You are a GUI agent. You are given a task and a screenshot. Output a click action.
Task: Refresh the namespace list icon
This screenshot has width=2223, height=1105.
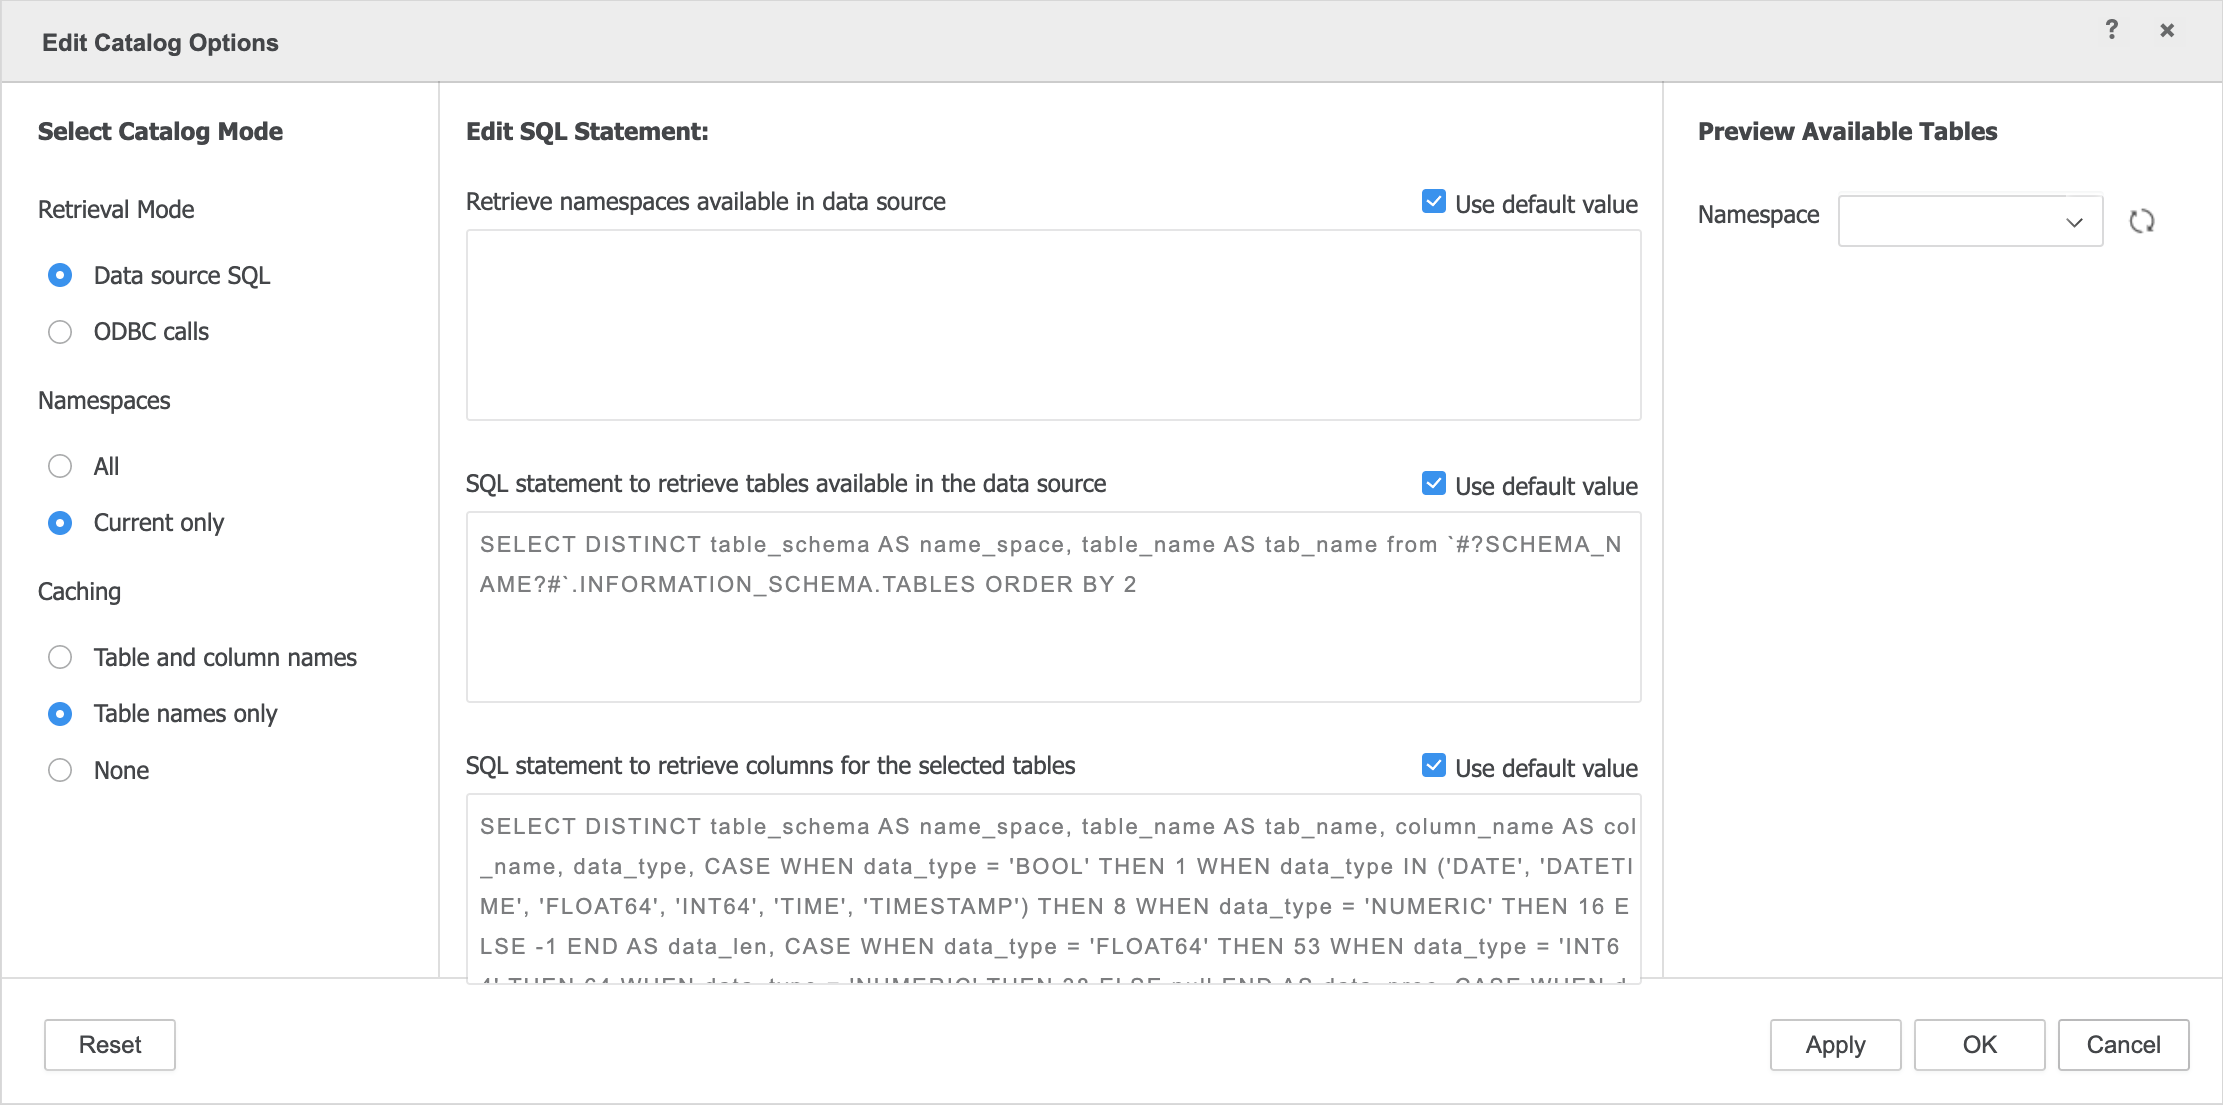pyautogui.click(x=2141, y=221)
